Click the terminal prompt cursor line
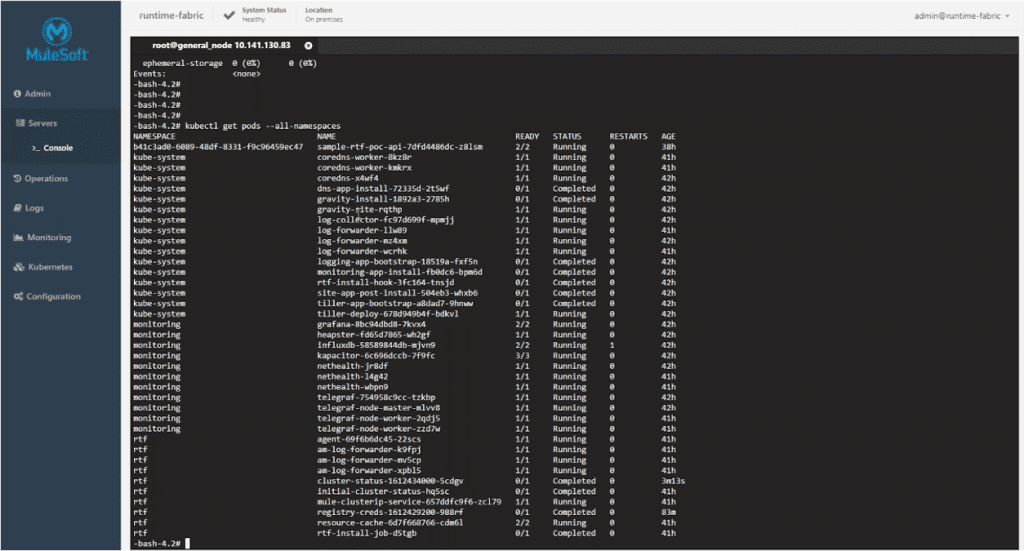 [161, 543]
